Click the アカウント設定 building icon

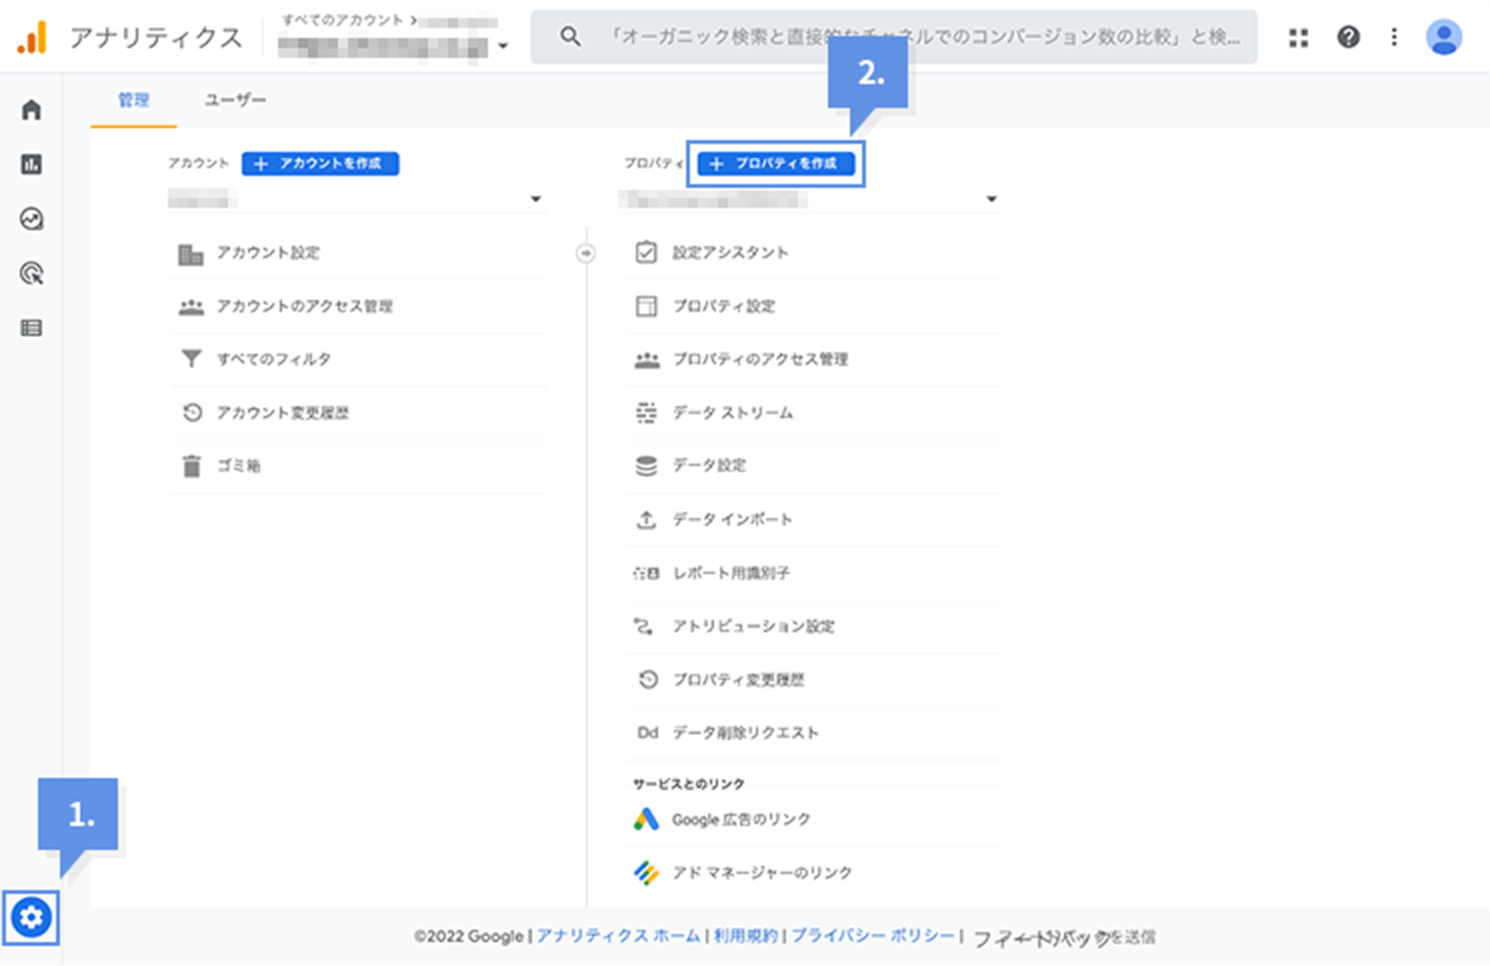point(191,254)
